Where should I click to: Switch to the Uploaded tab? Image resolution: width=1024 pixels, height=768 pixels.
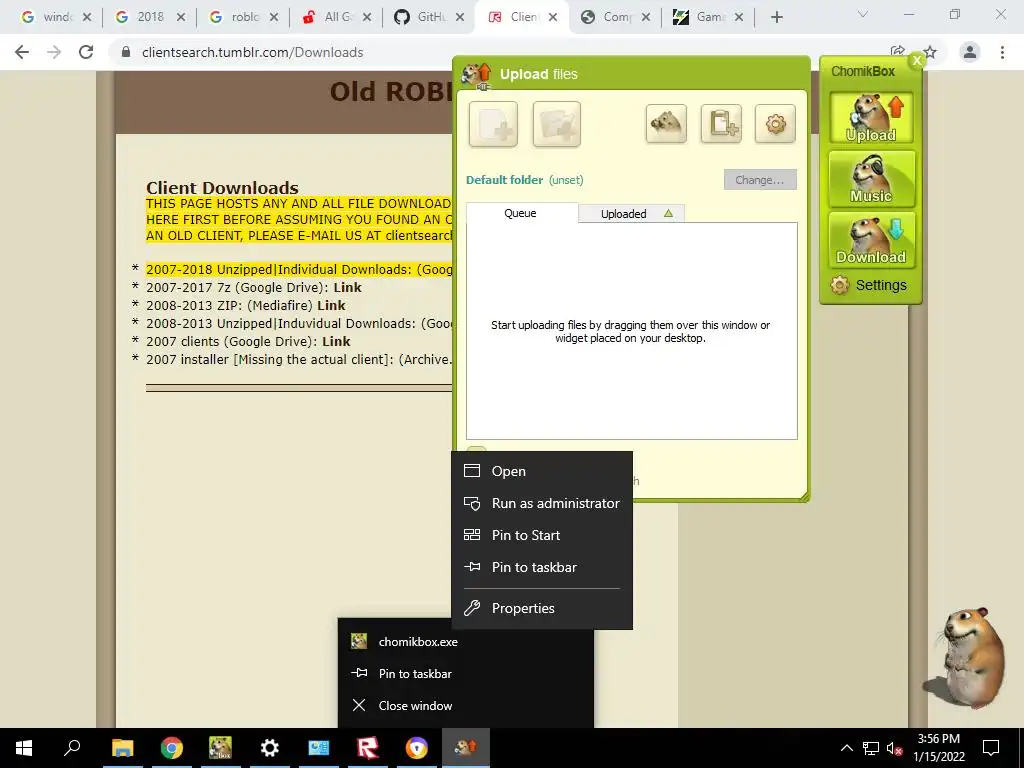tap(632, 214)
